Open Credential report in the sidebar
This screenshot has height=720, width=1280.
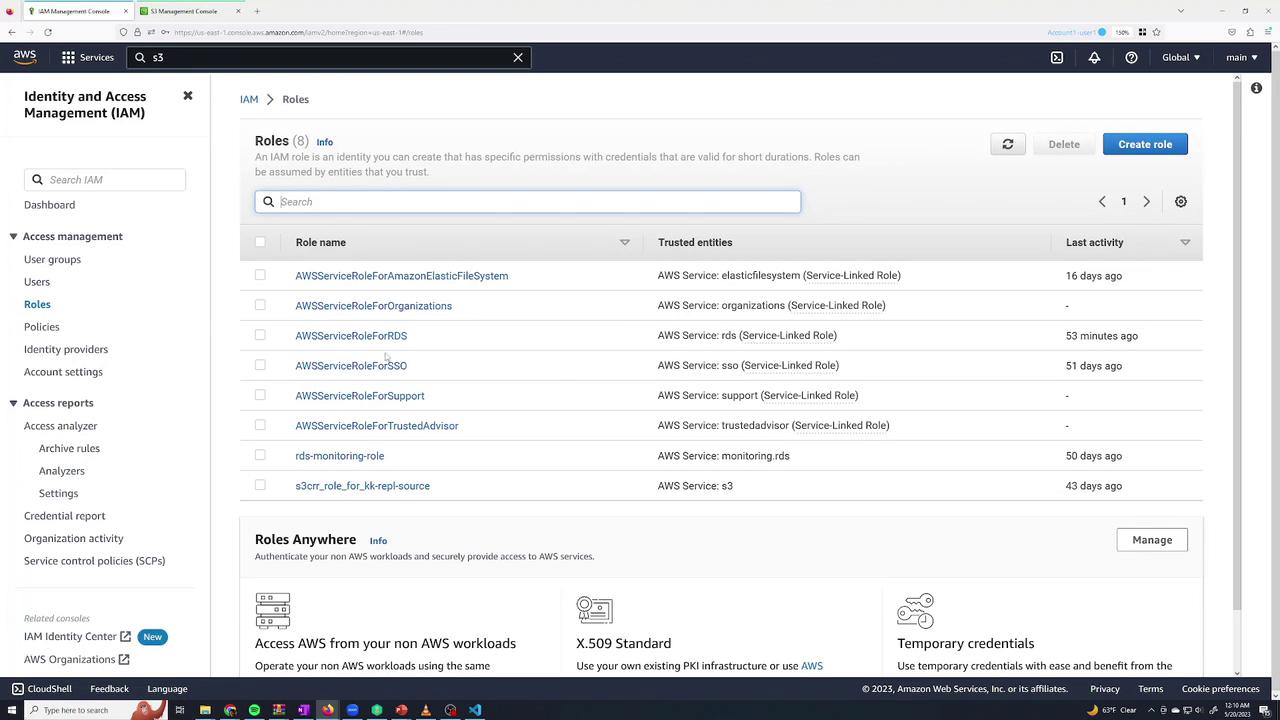[64, 516]
